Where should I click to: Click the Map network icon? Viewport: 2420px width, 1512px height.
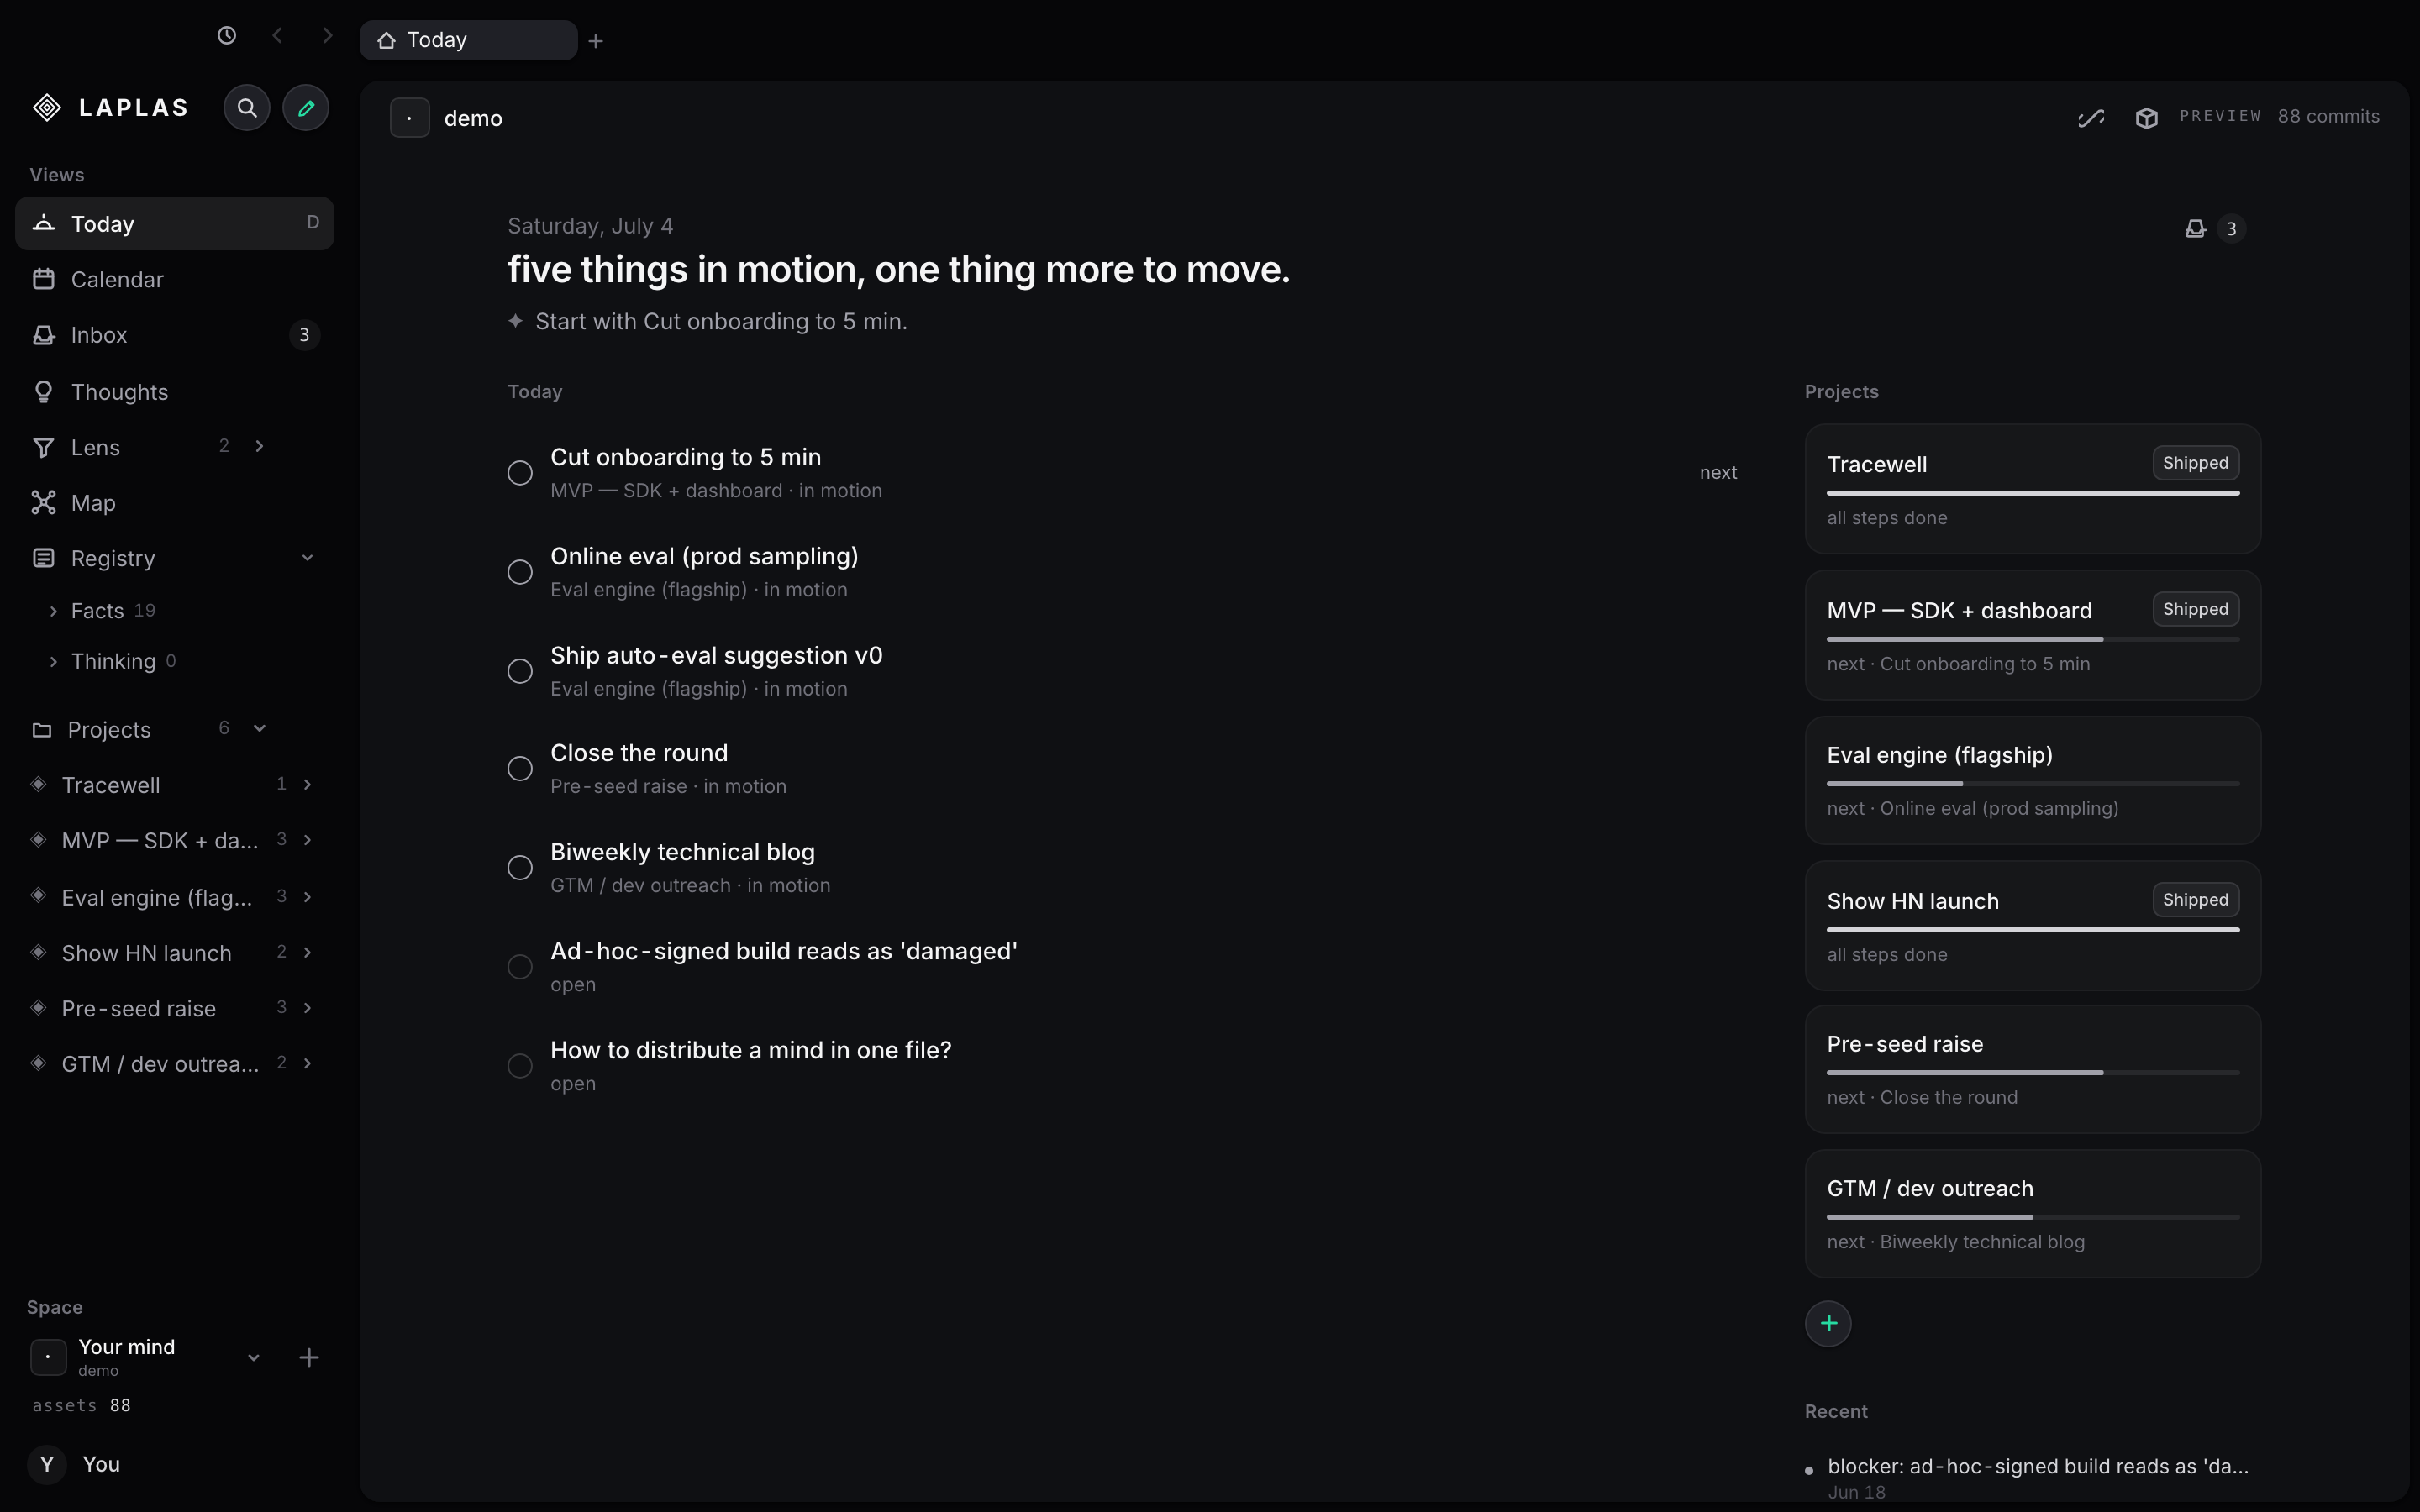click(43, 502)
